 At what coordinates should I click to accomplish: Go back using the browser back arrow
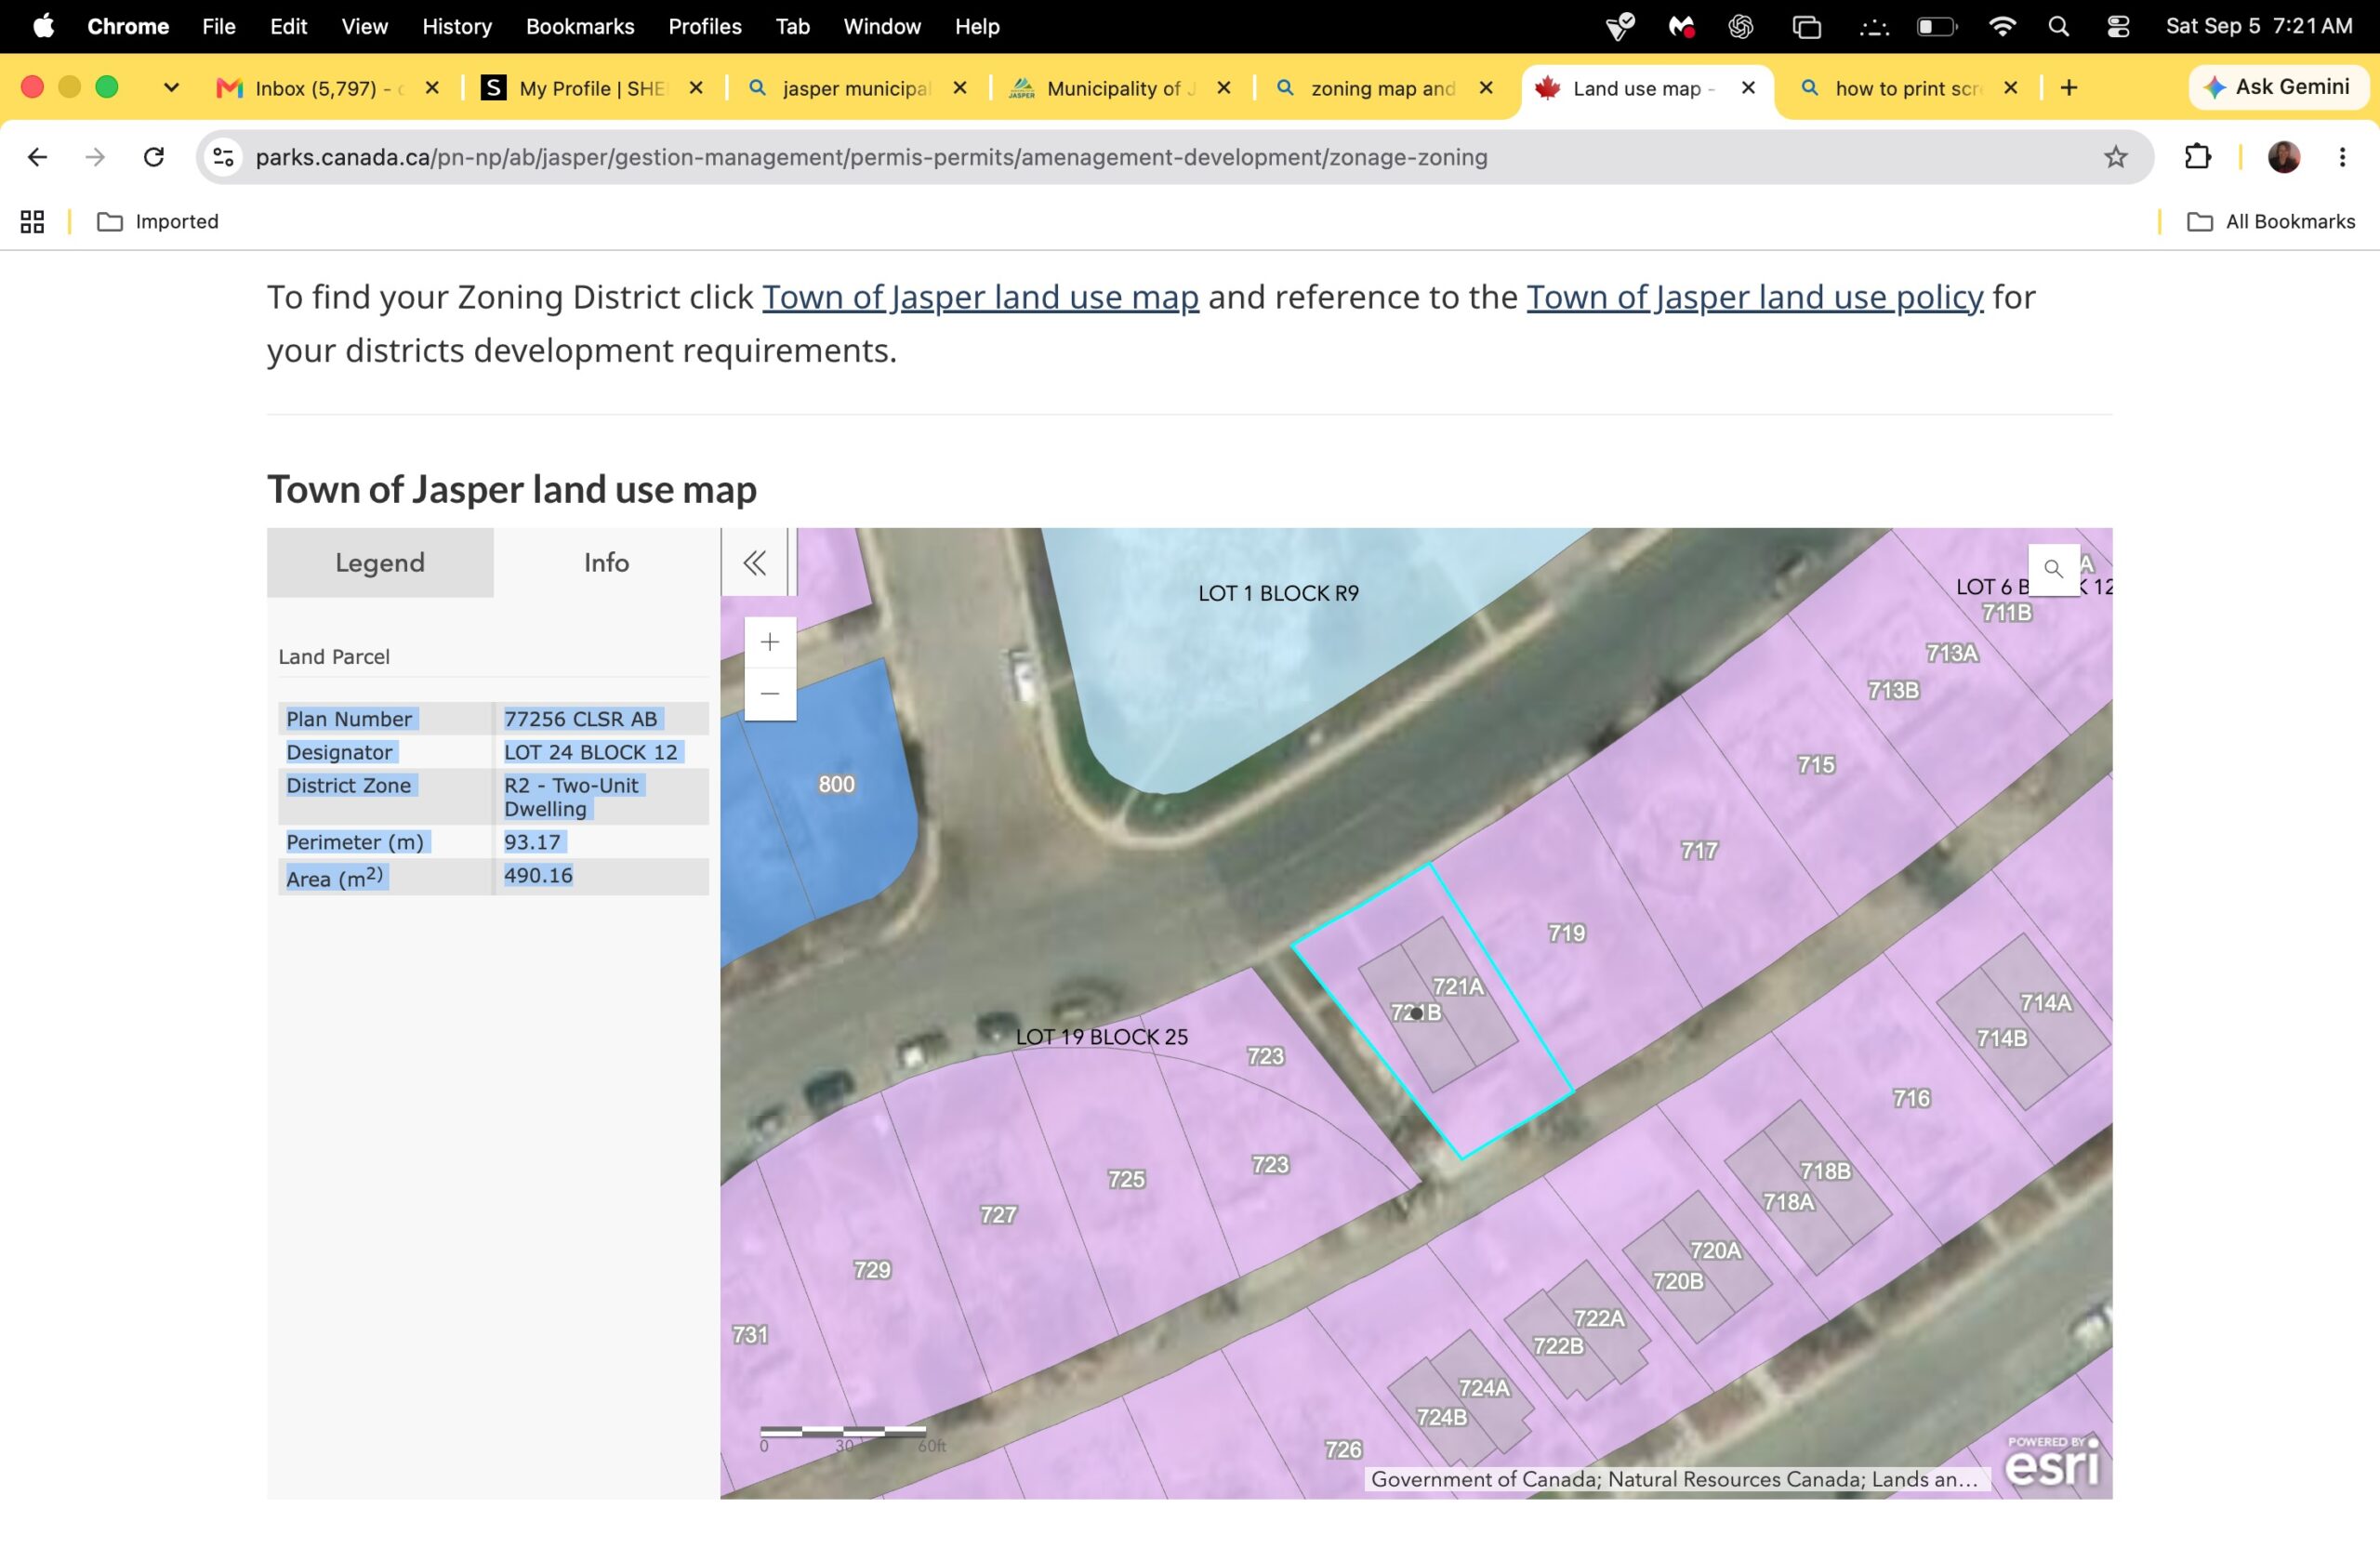tap(37, 157)
